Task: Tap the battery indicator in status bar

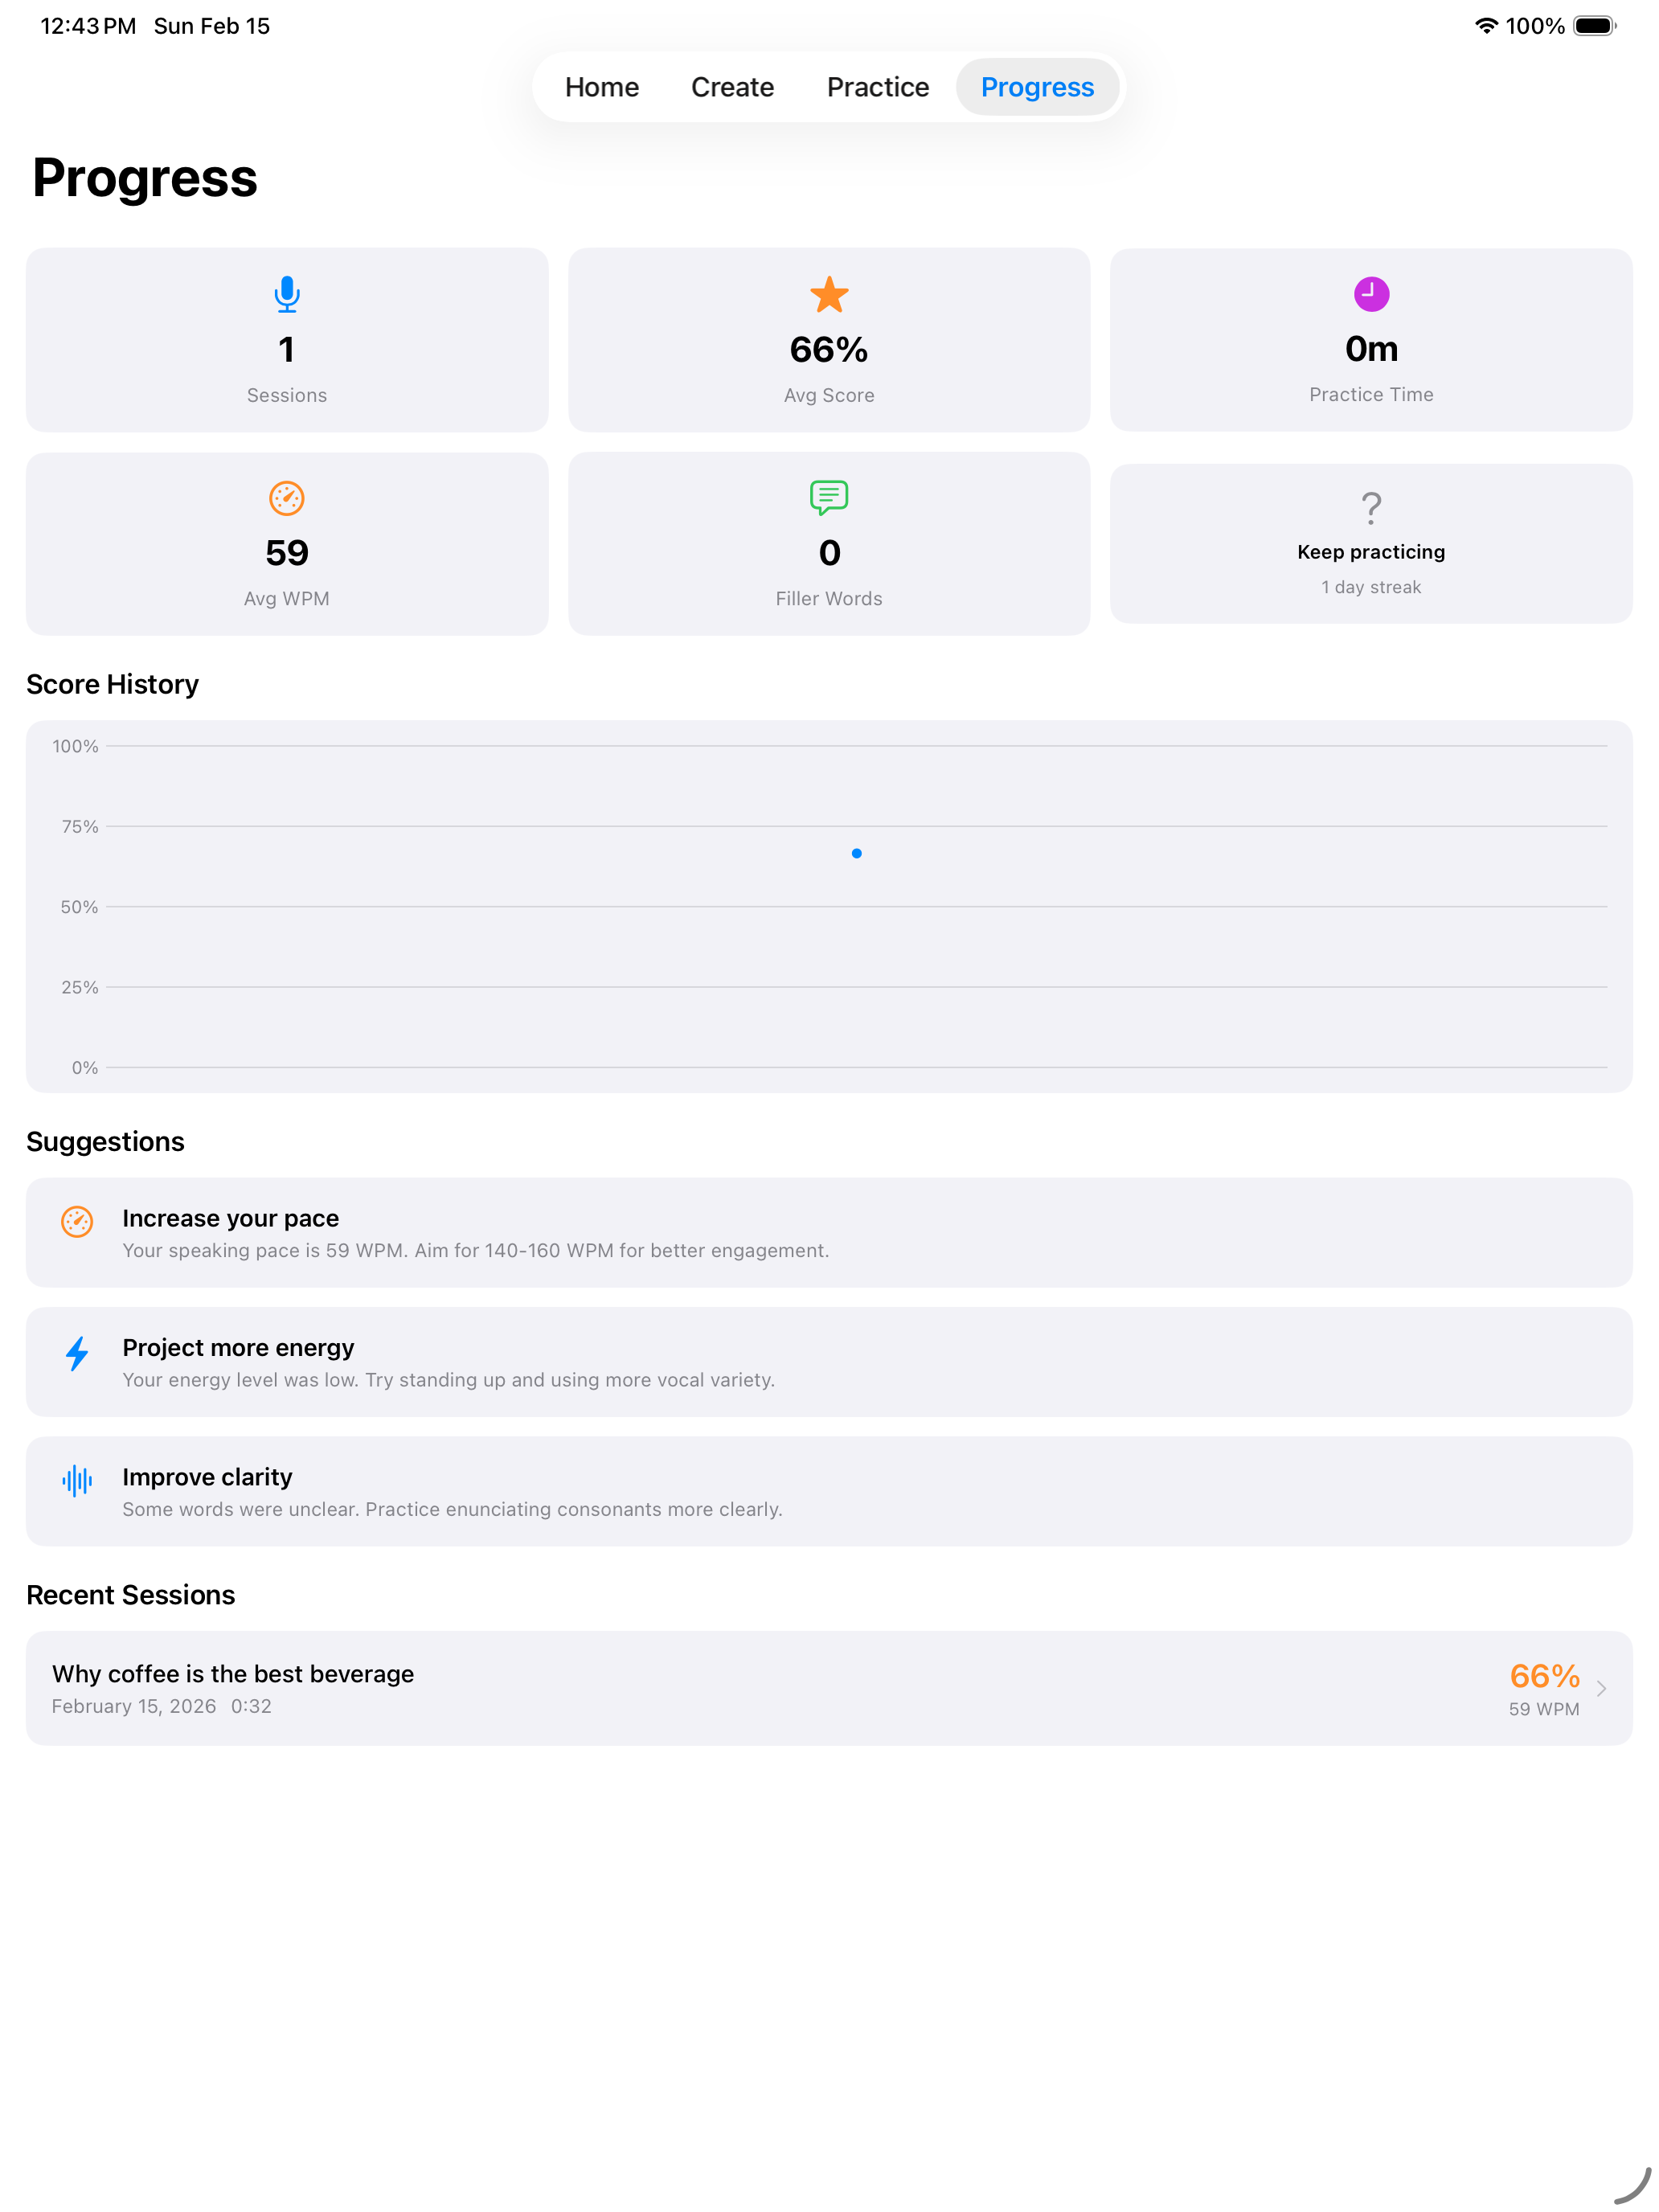Action: [1595, 26]
